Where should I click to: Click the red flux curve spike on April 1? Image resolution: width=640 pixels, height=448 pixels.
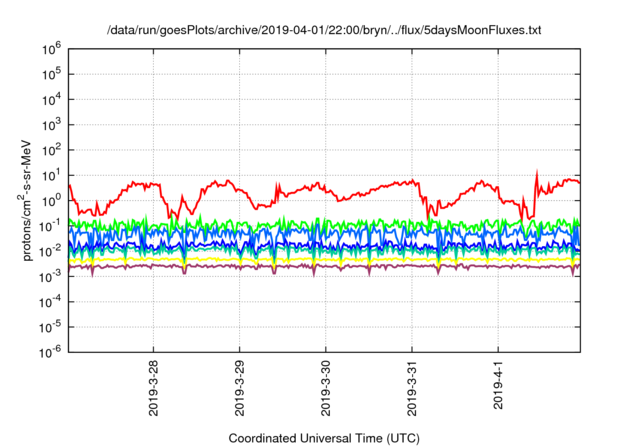(x=537, y=177)
